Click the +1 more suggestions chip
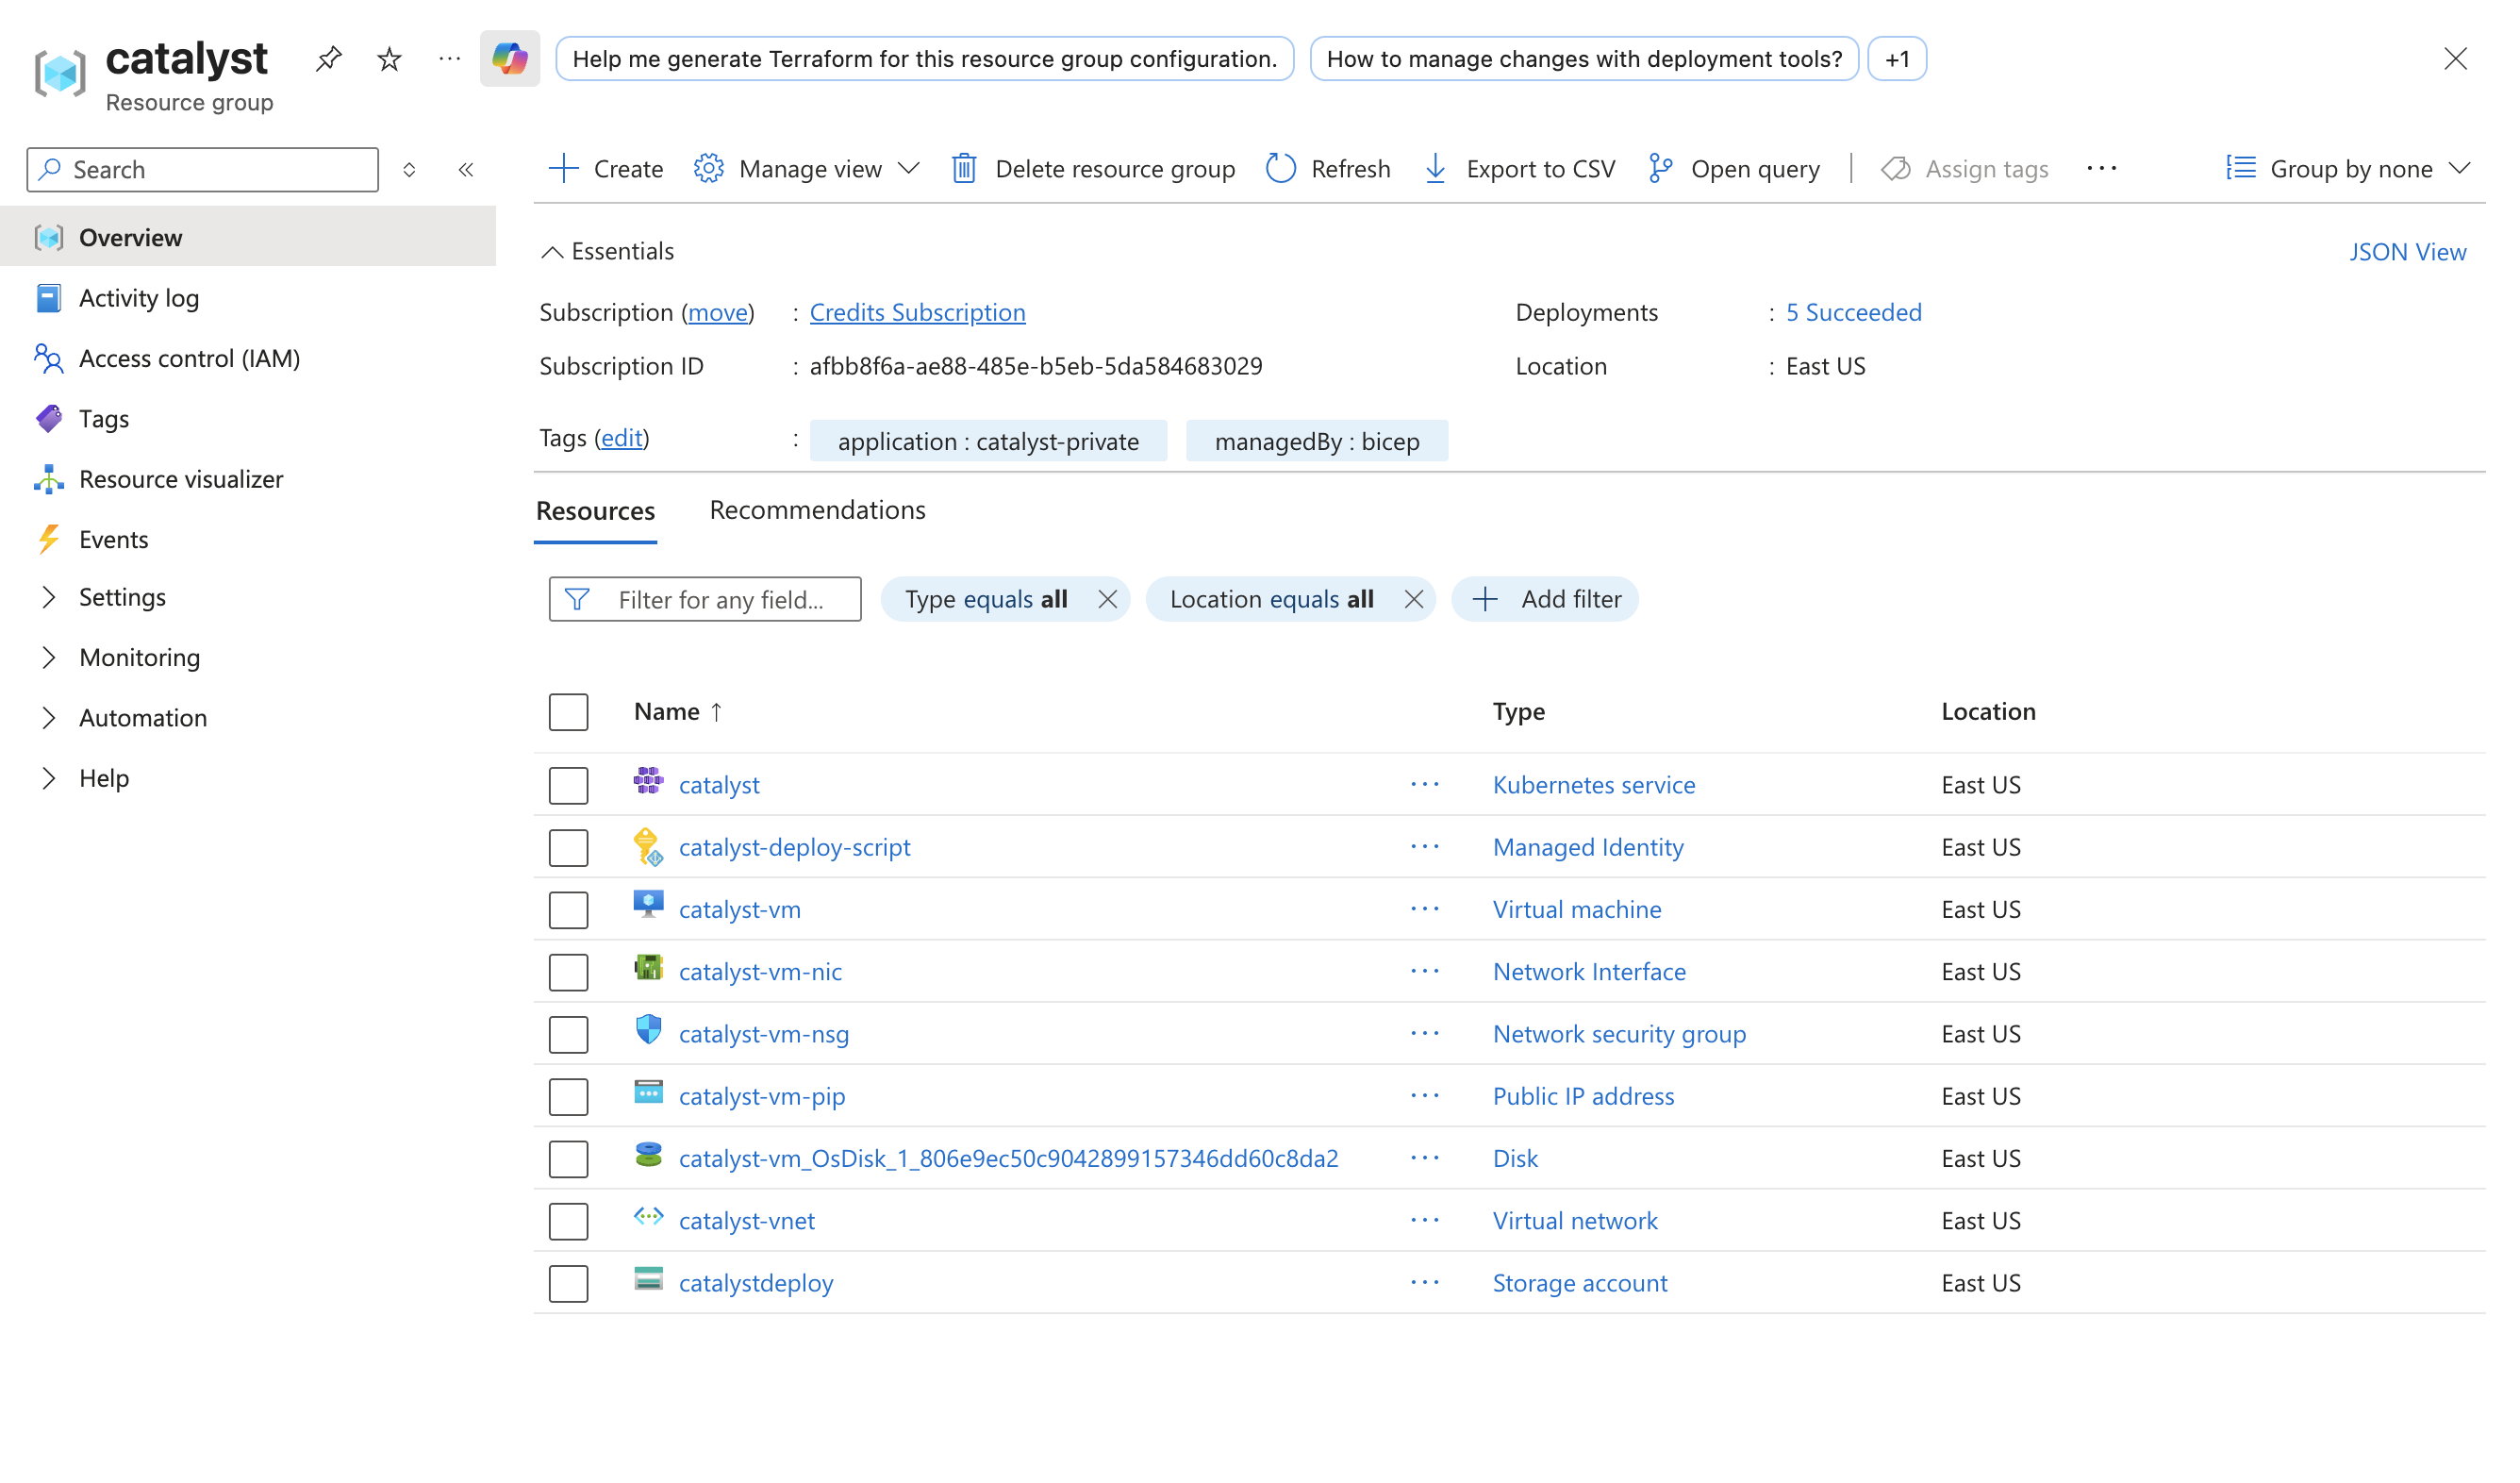 point(1896,59)
